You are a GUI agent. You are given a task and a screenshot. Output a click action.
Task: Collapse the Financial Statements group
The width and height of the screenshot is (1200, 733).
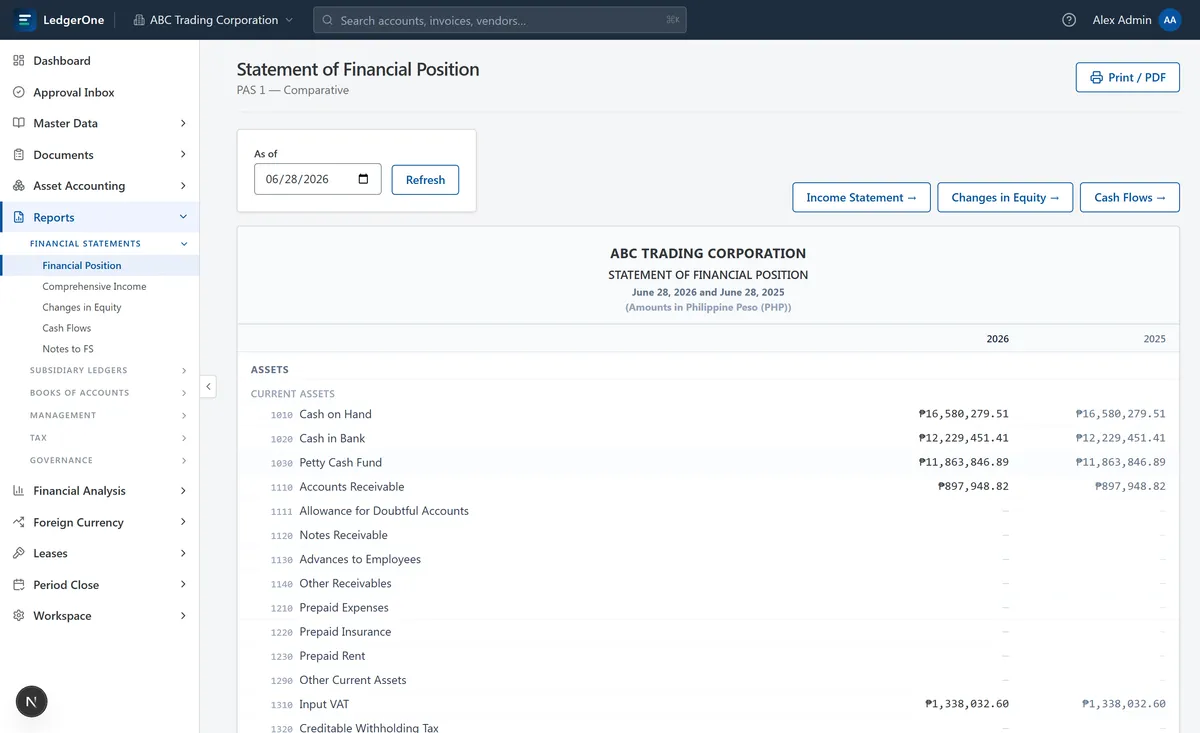click(184, 244)
